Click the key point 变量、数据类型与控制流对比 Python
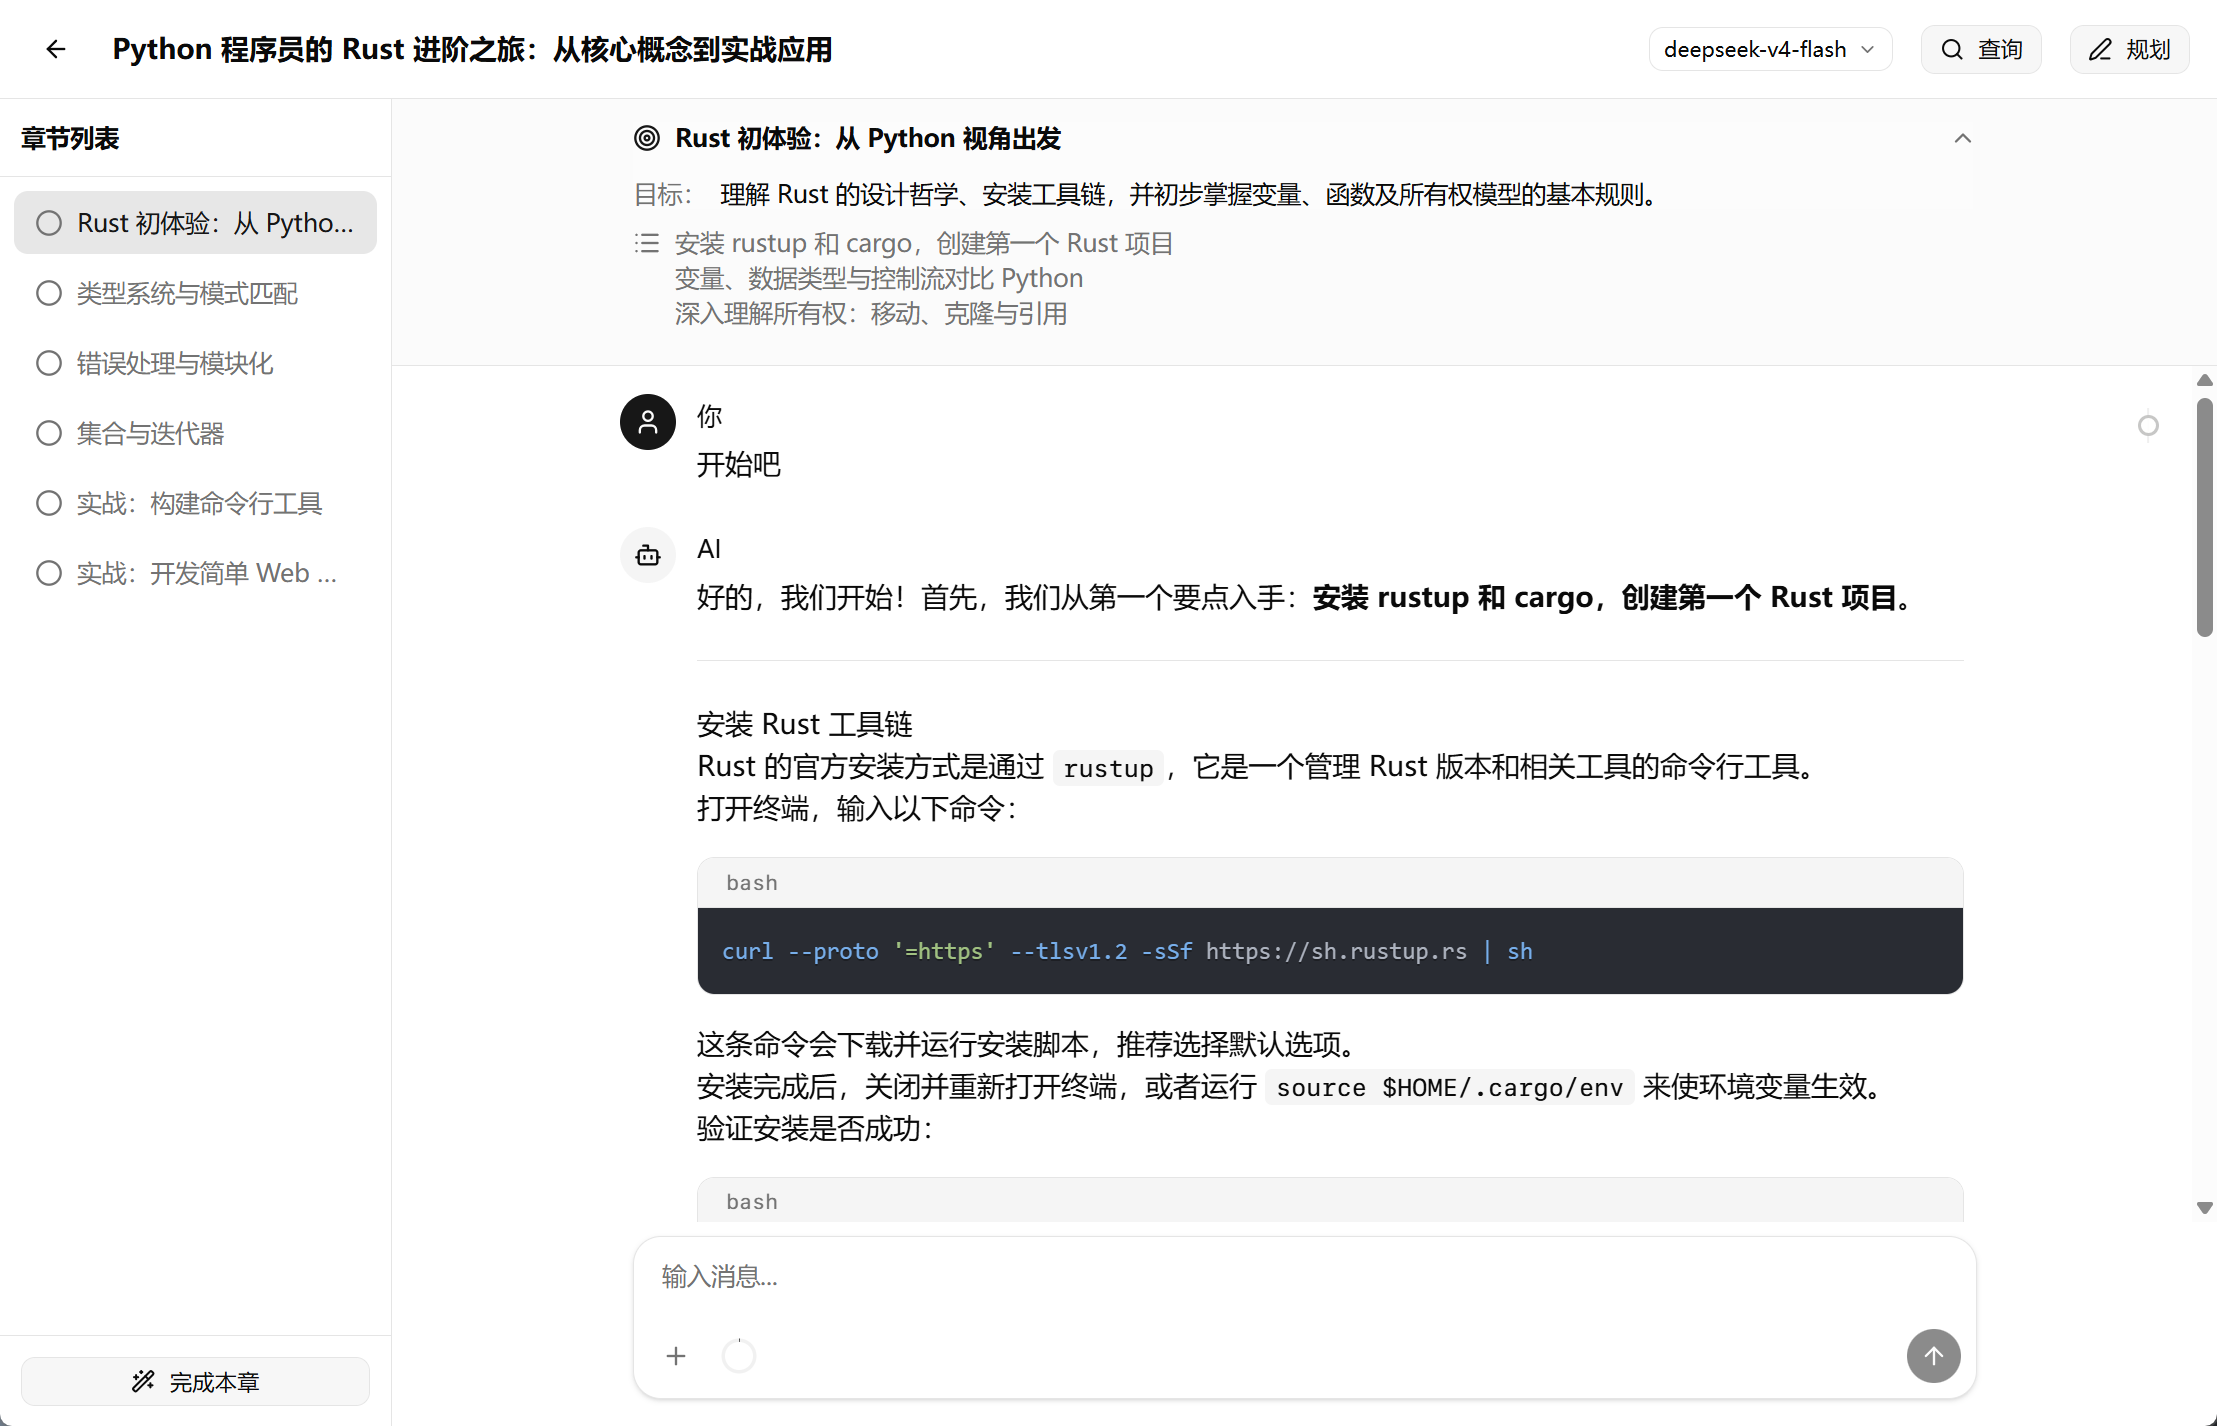Image resolution: width=2217 pixels, height=1426 pixels. tap(879, 278)
